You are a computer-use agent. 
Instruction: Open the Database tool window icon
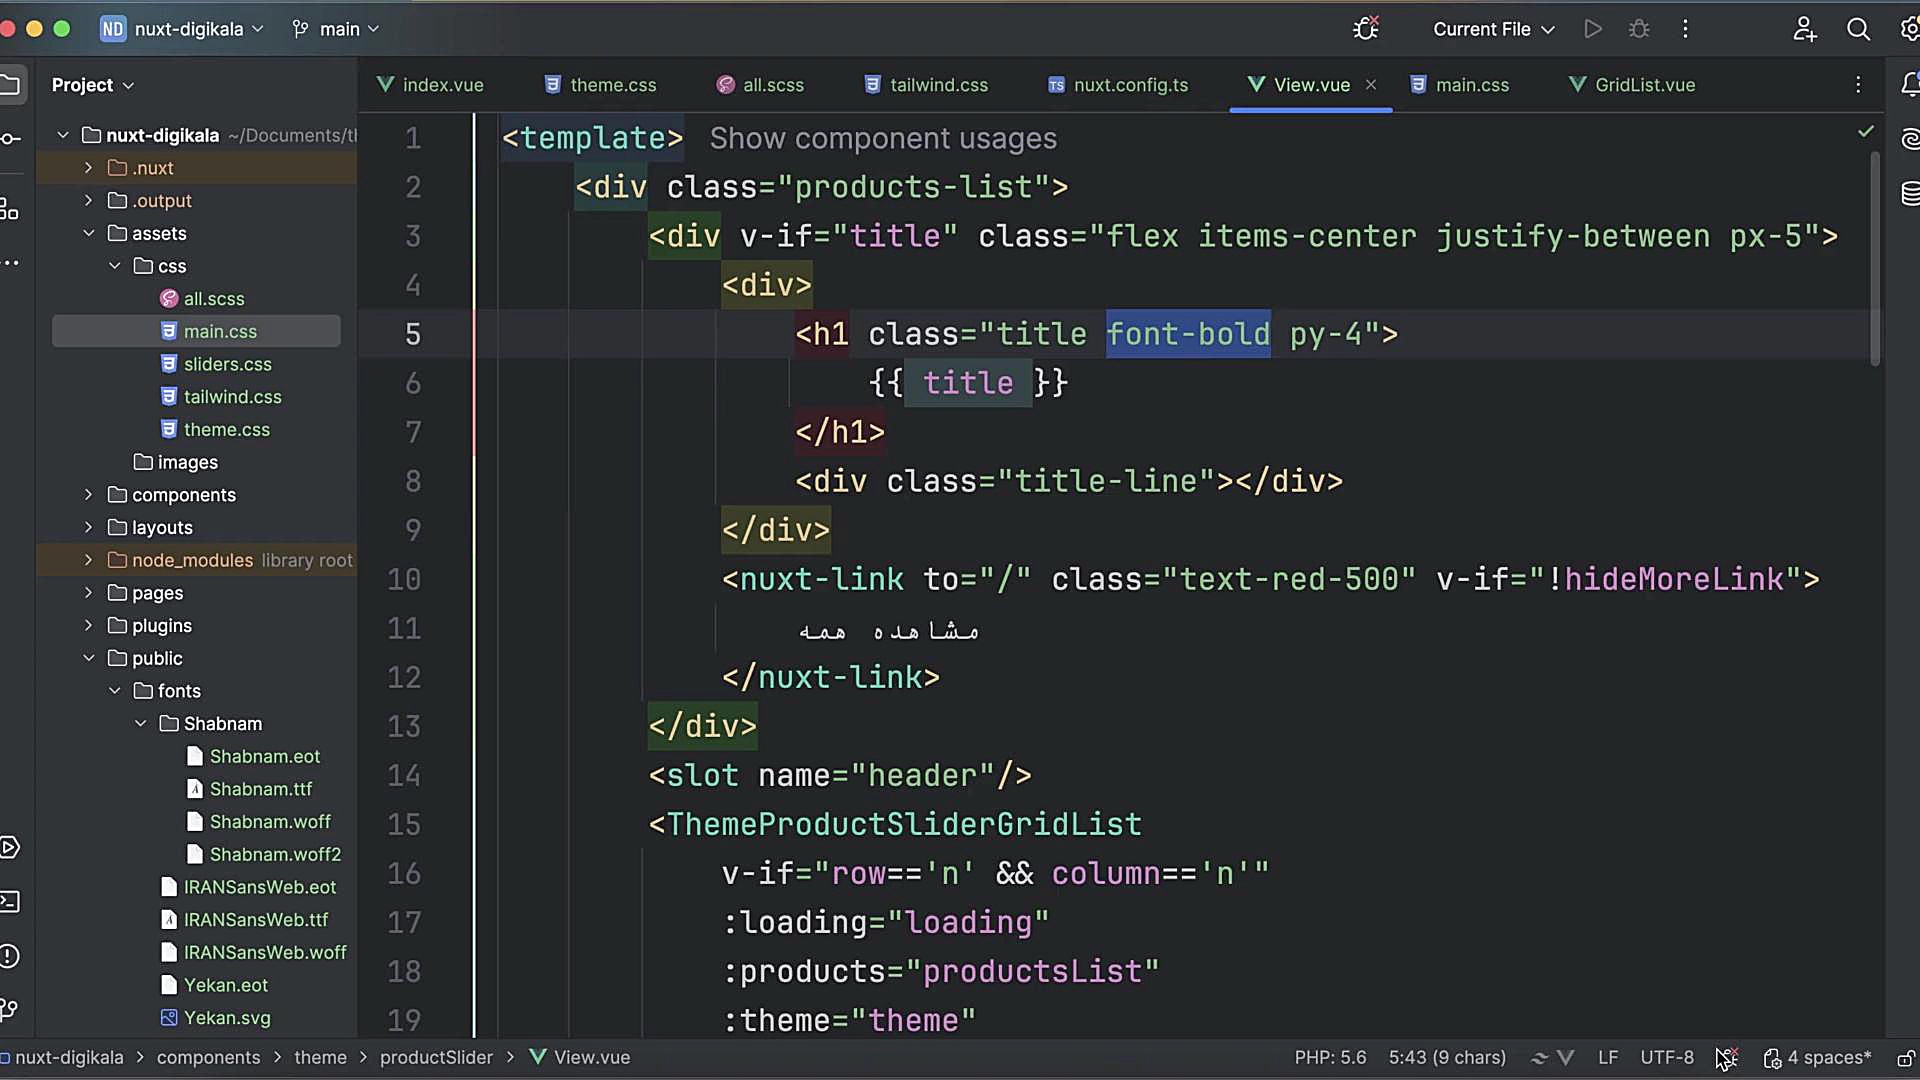tap(1909, 193)
